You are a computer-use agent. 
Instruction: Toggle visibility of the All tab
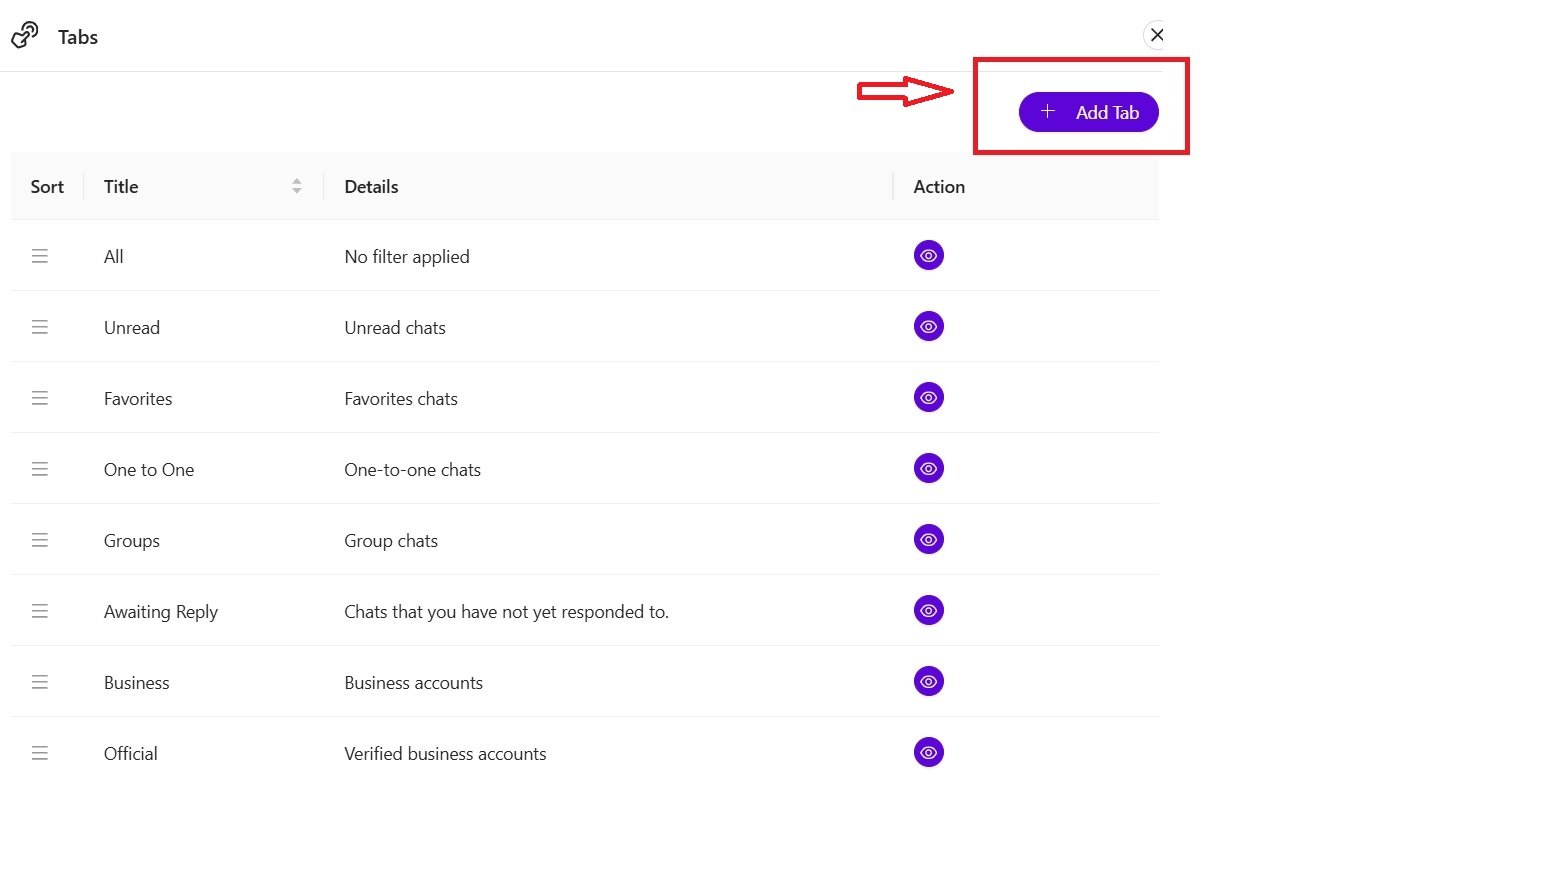928,255
